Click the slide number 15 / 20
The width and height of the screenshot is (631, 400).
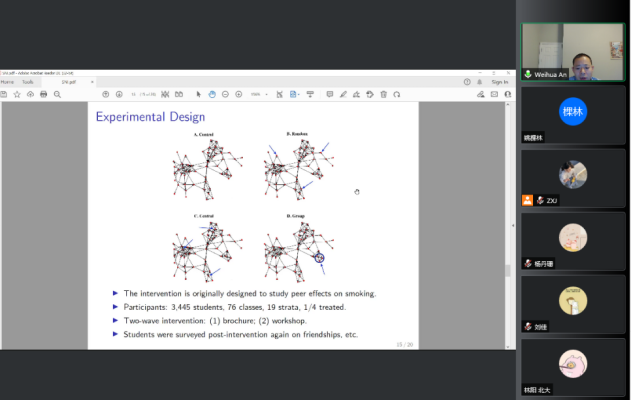click(404, 344)
